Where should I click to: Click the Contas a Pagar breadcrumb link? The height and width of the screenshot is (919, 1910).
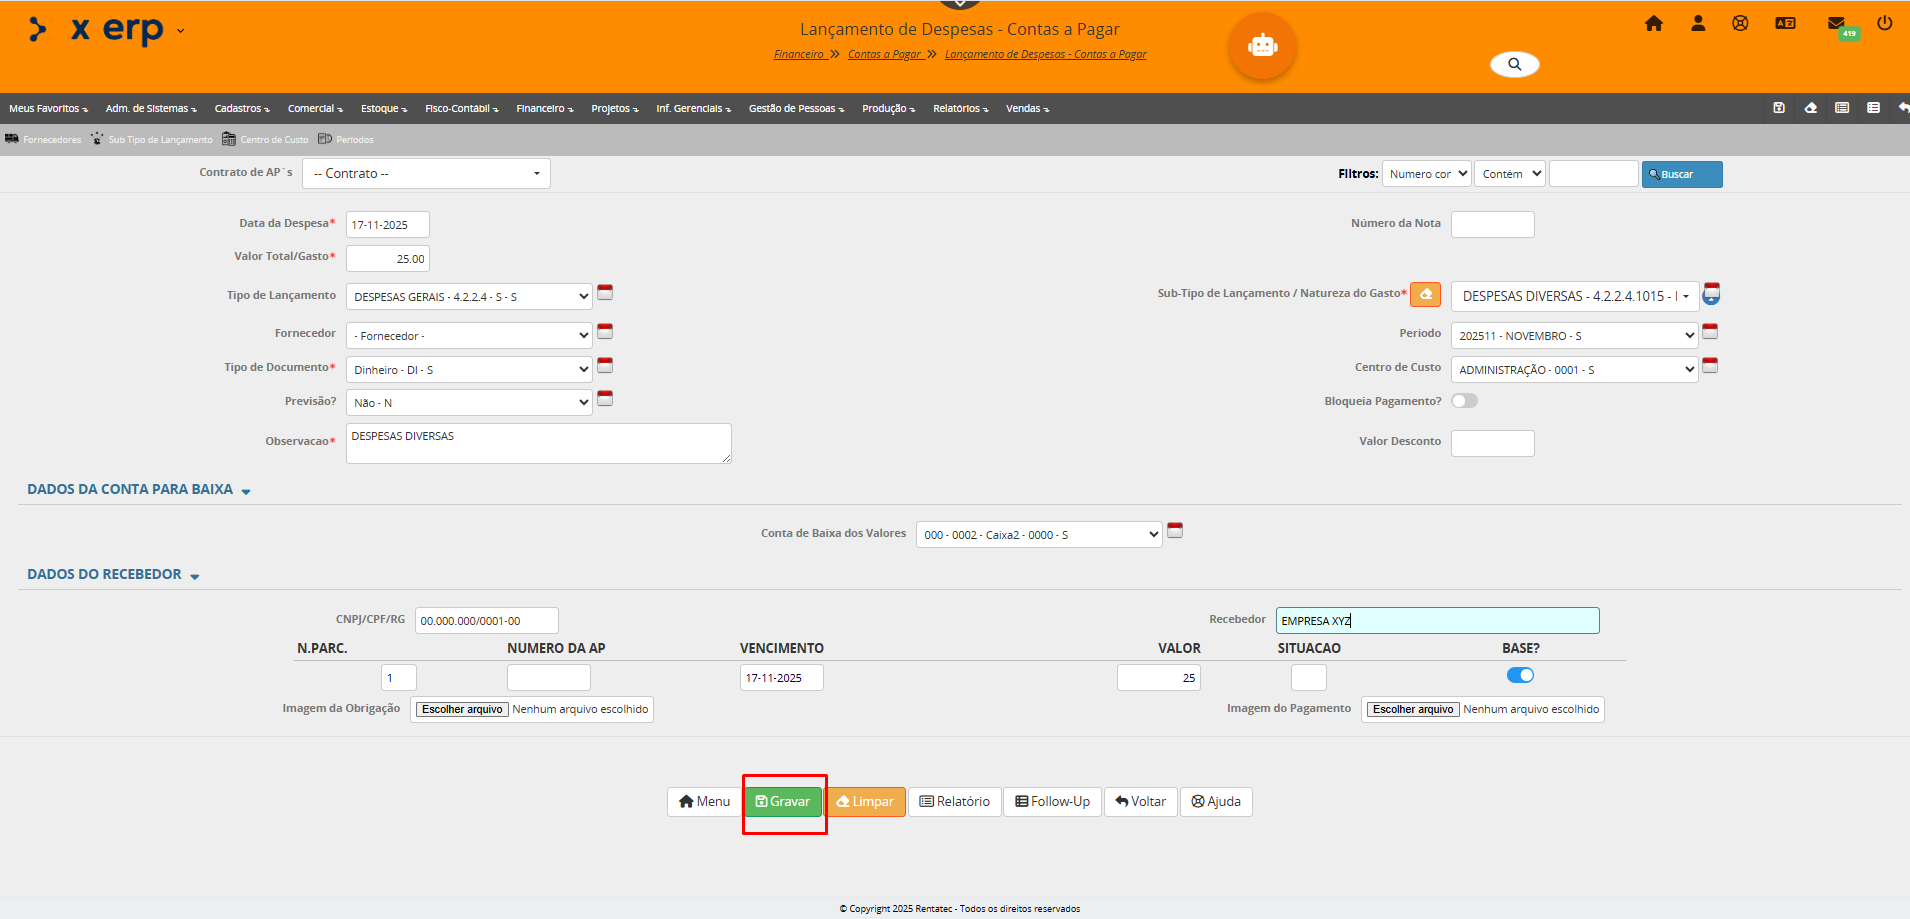point(885,55)
